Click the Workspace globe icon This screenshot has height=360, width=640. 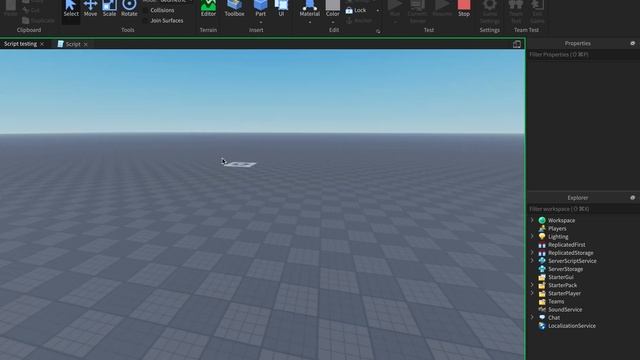[542, 220]
